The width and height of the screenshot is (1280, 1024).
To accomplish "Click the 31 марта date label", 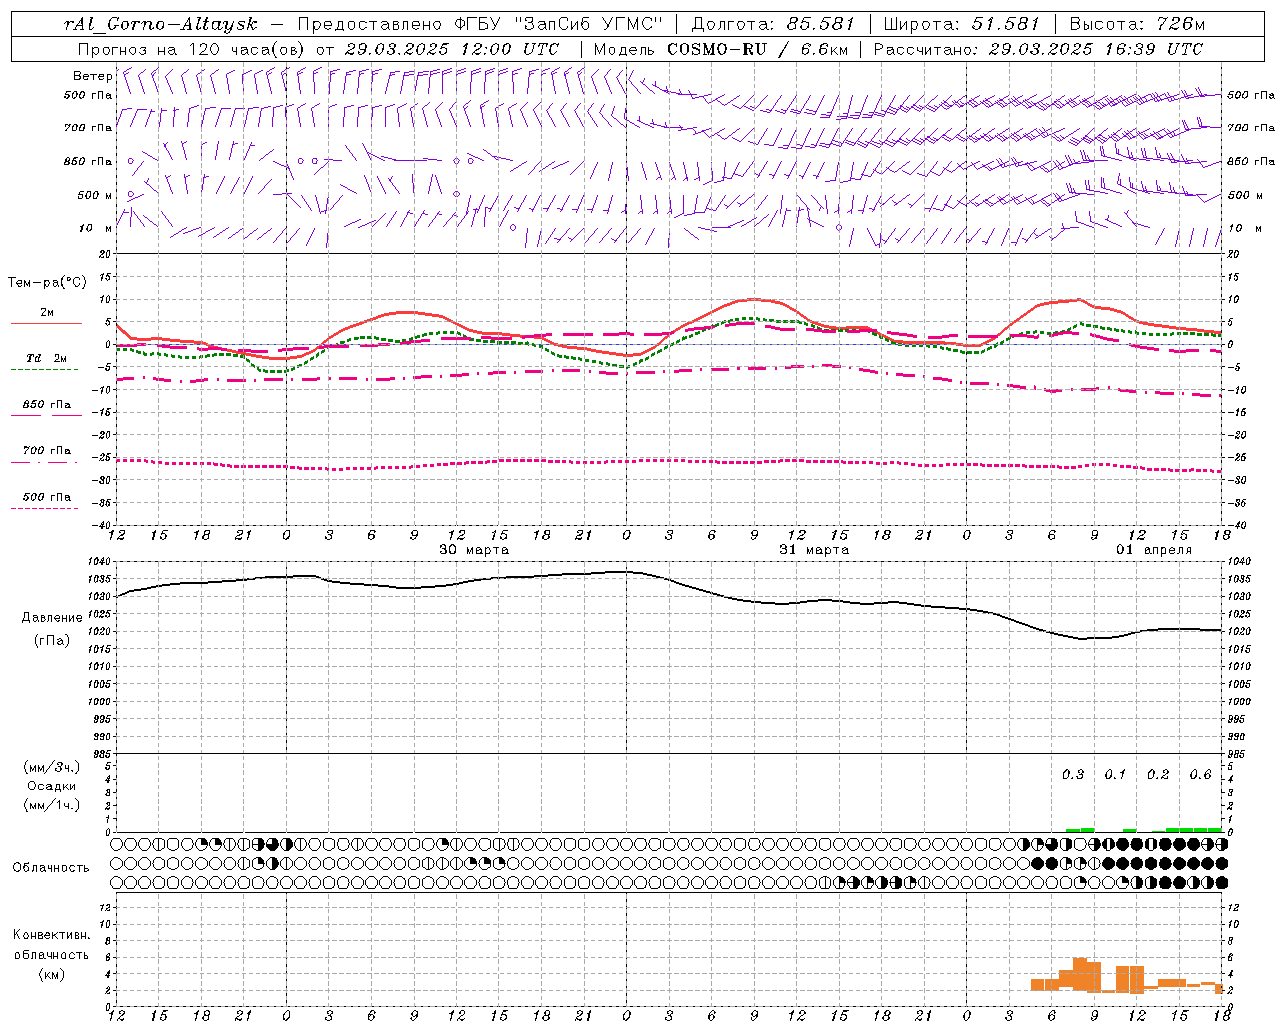I will click(x=814, y=550).
